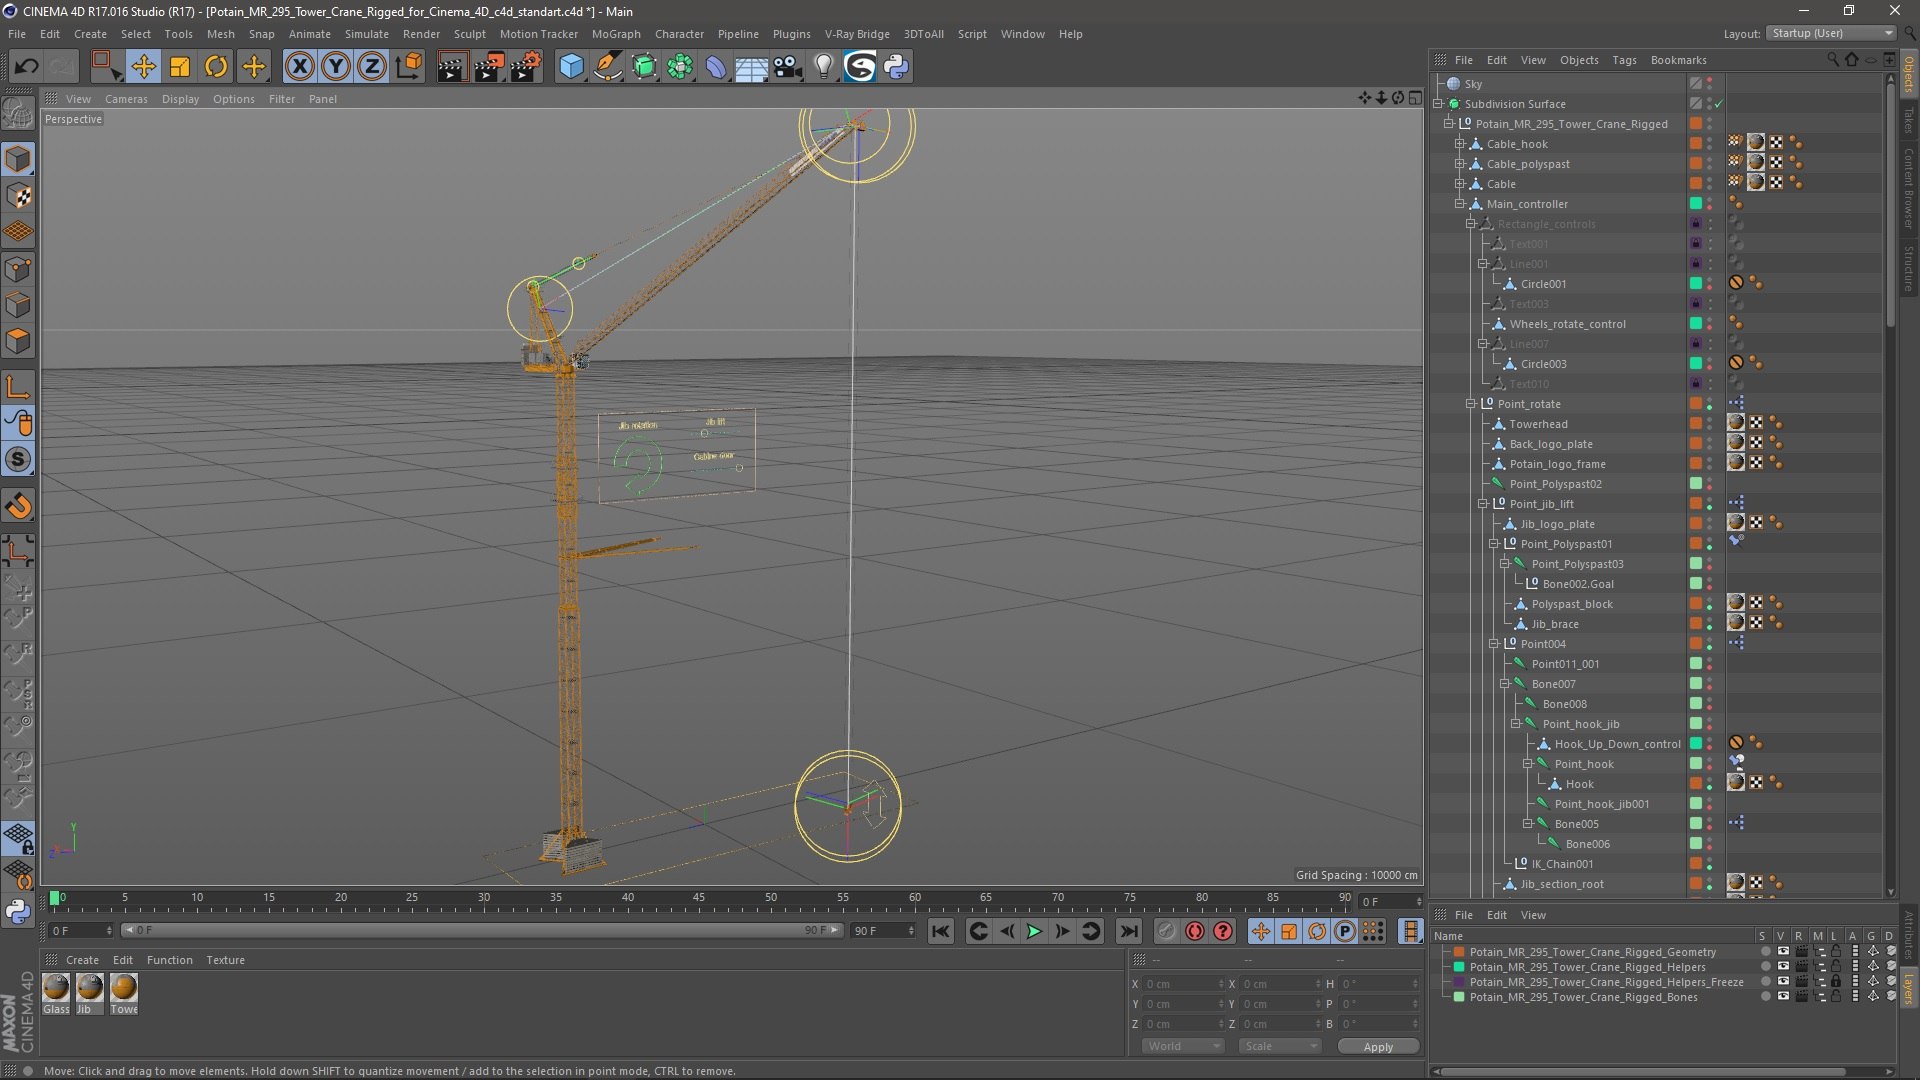Click the Python script icon in the toolbar
The height and width of the screenshot is (1080, 1920).
tap(896, 67)
